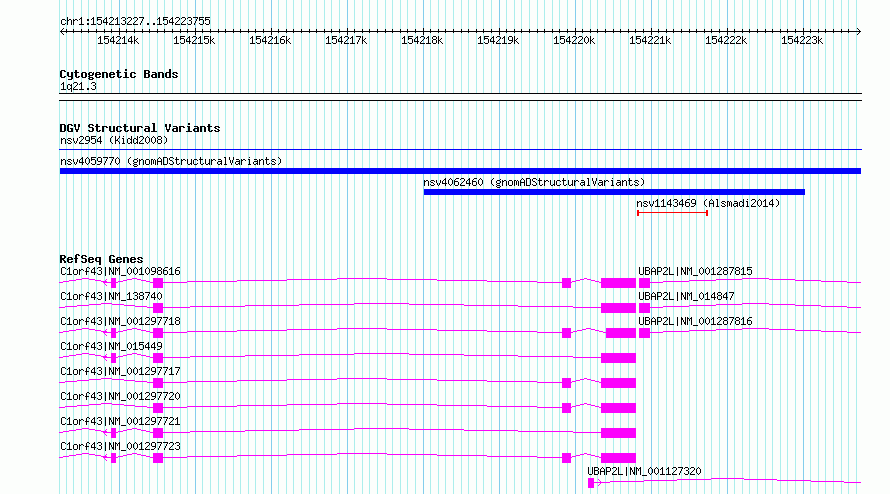Select the wide exon block of C1orf43 NM_001297721
The width and height of the screenshot is (890, 494).
tap(619, 433)
